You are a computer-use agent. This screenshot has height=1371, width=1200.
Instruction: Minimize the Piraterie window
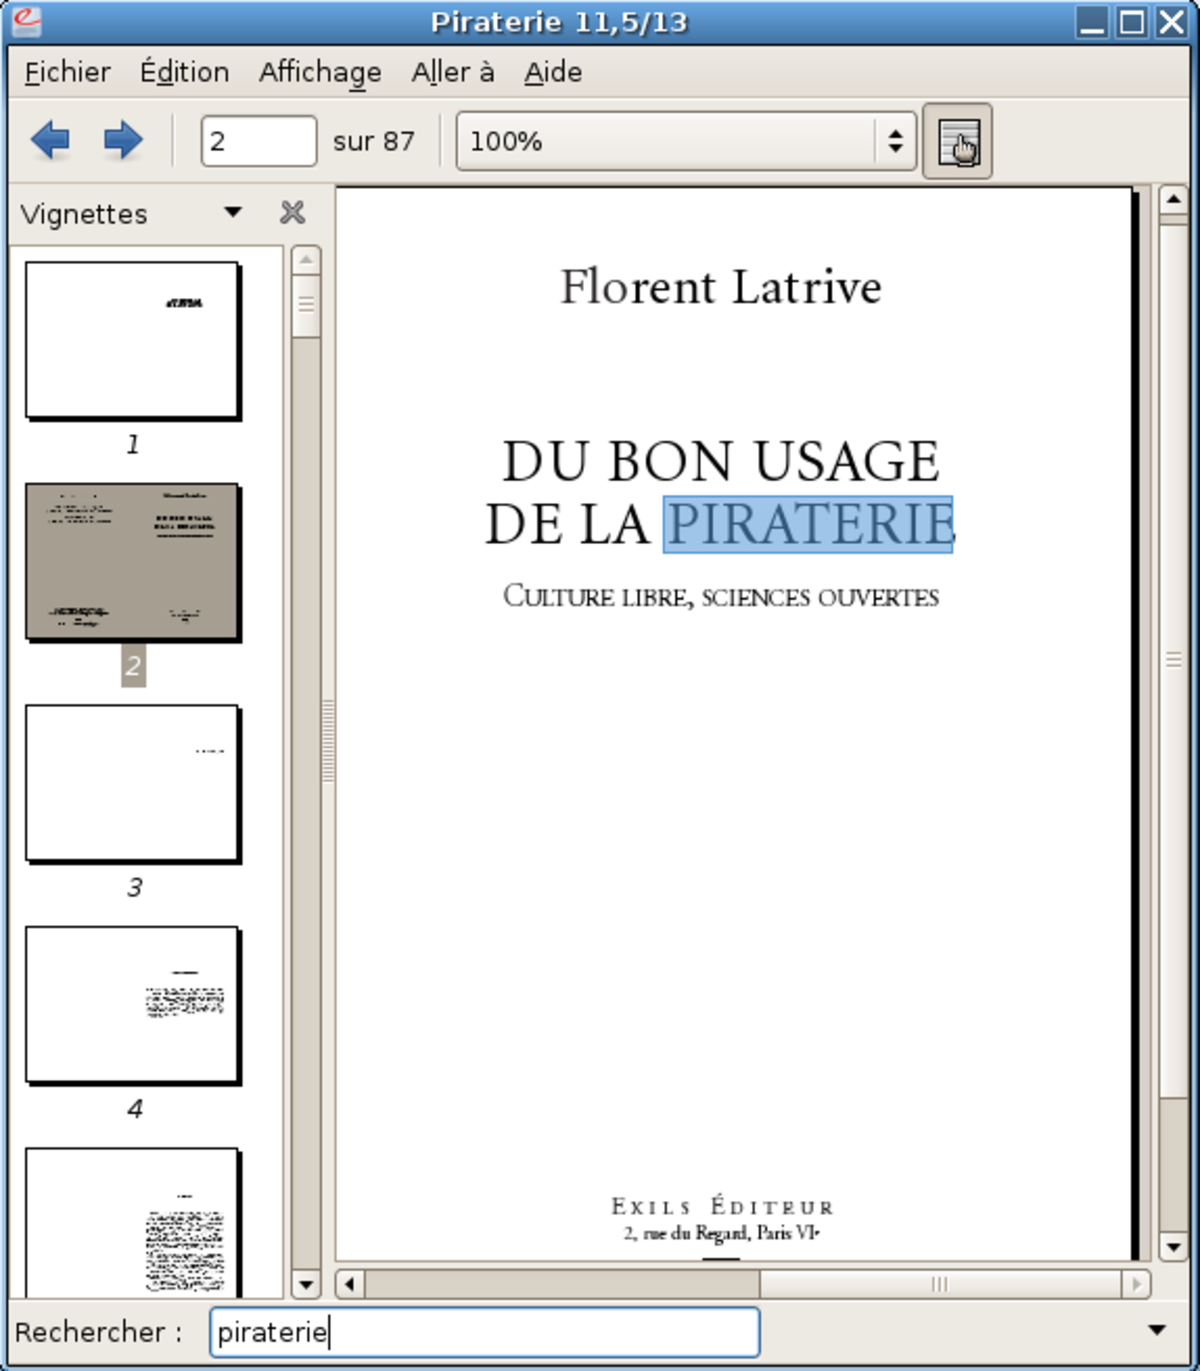[x=1093, y=22]
